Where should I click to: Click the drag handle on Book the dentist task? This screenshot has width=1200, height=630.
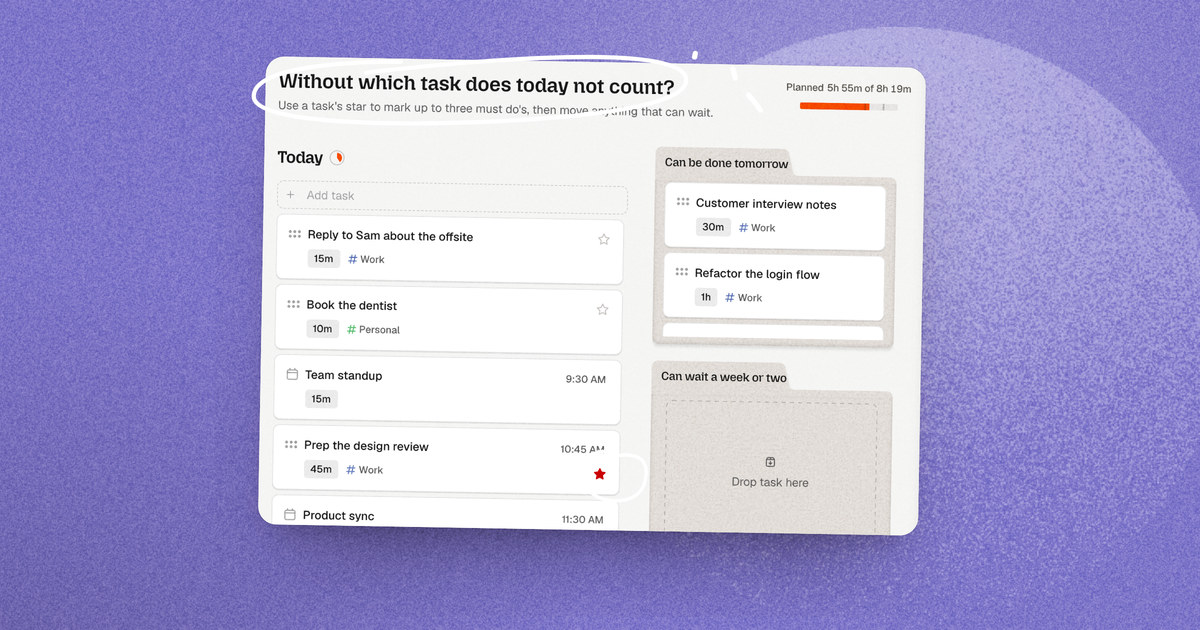pyautogui.click(x=293, y=304)
